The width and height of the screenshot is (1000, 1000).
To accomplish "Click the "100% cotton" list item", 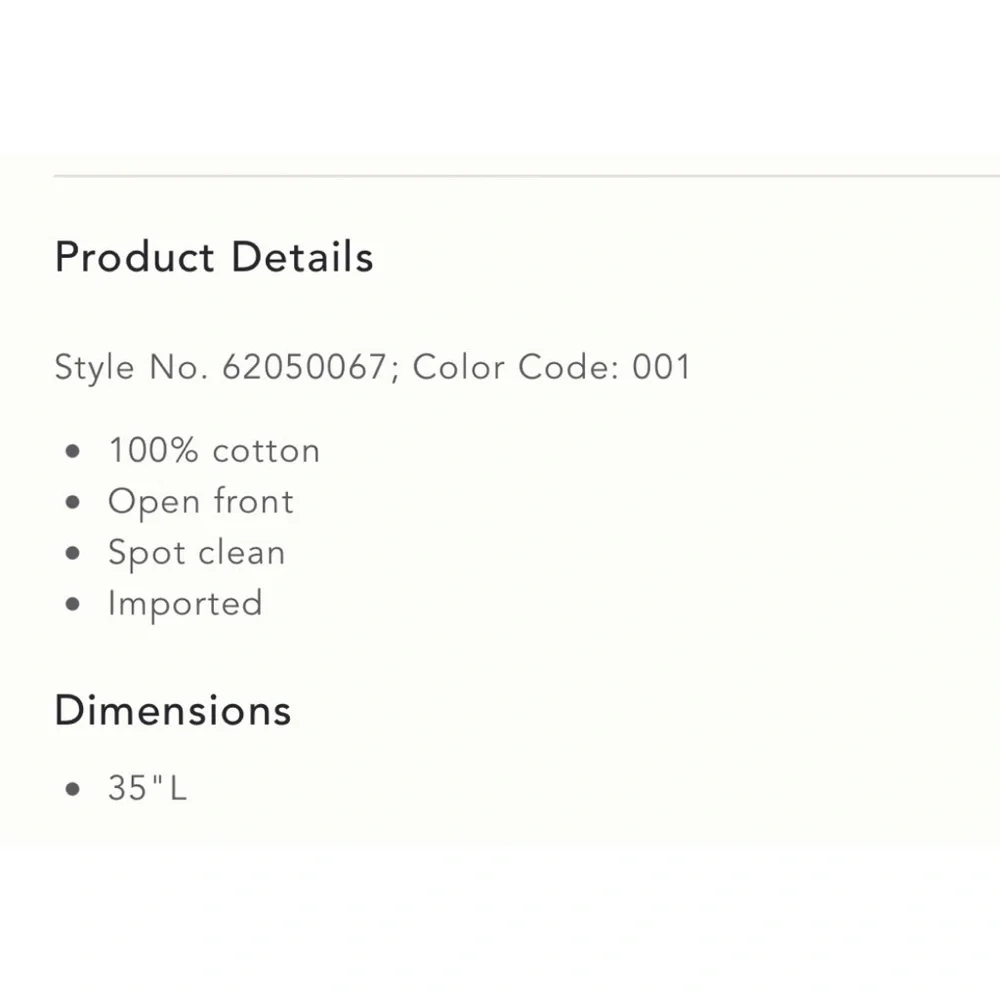I will click(x=214, y=450).
